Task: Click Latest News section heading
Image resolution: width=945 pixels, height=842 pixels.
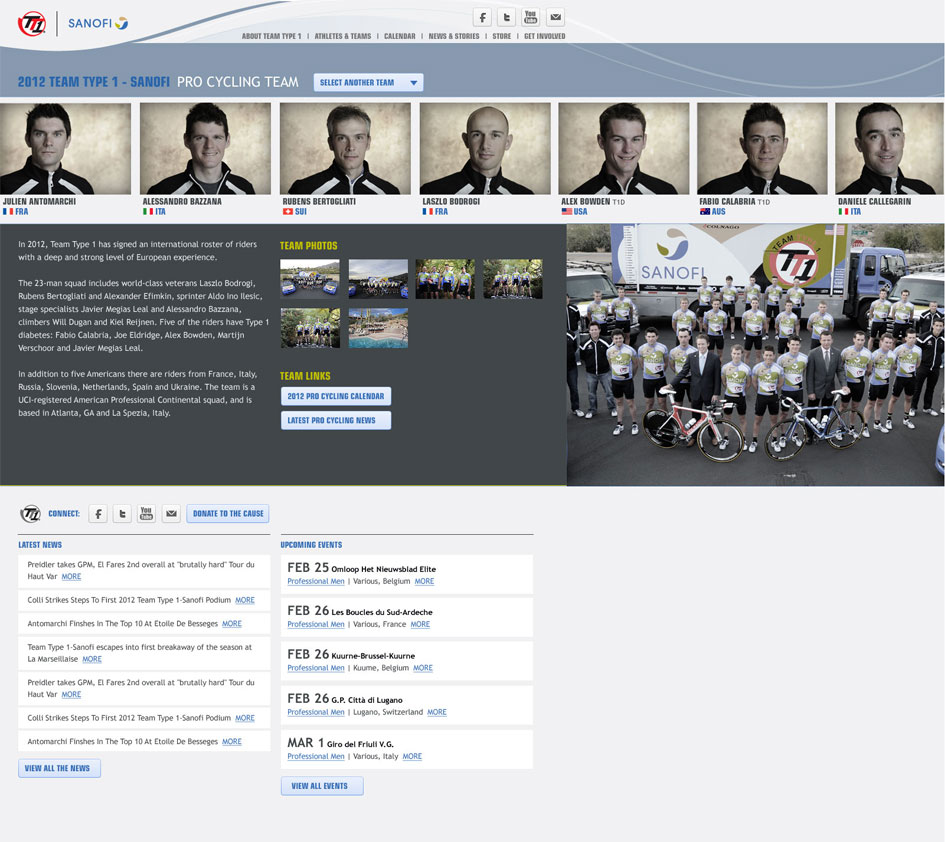Action: tap(40, 545)
